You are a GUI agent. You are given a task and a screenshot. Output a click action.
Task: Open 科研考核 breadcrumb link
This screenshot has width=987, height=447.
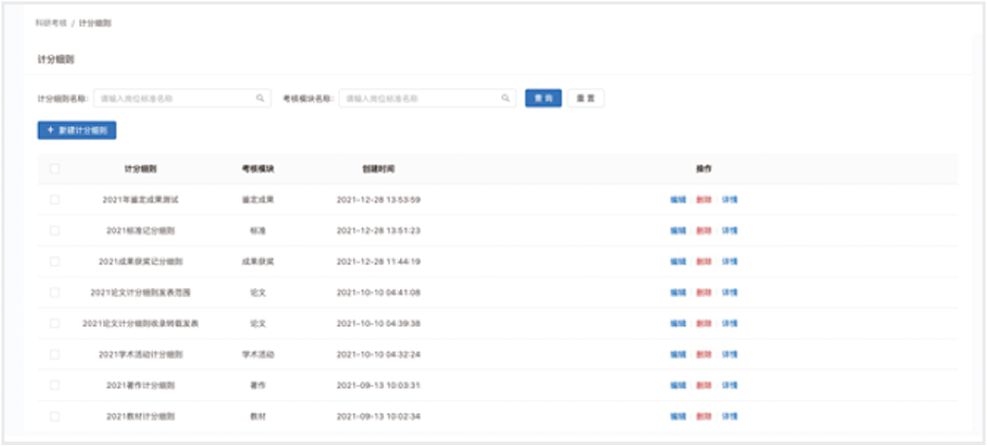(50, 23)
